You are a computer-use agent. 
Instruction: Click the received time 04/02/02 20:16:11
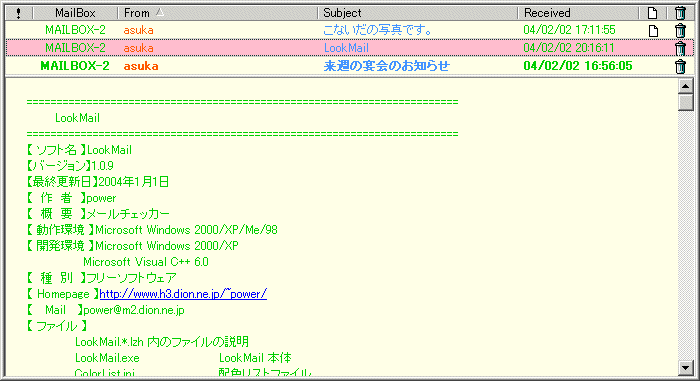point(569,48)
